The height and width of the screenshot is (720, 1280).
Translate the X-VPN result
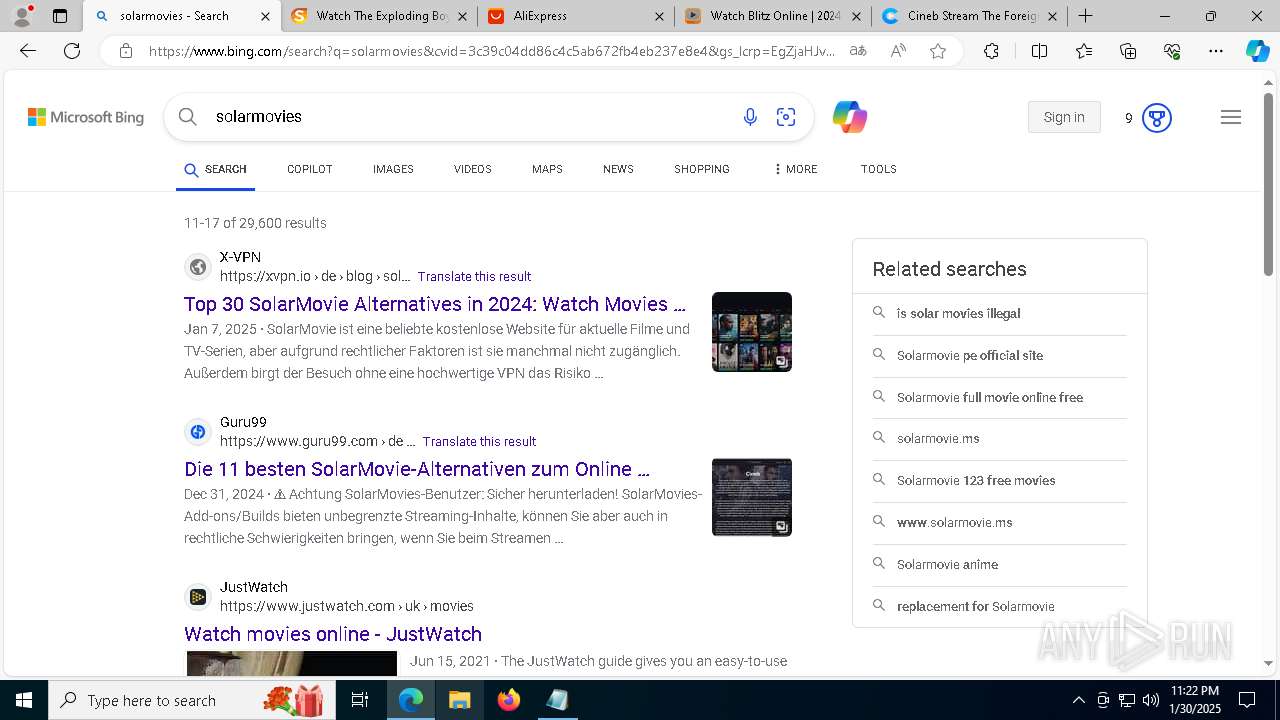[x=474, y=277]
